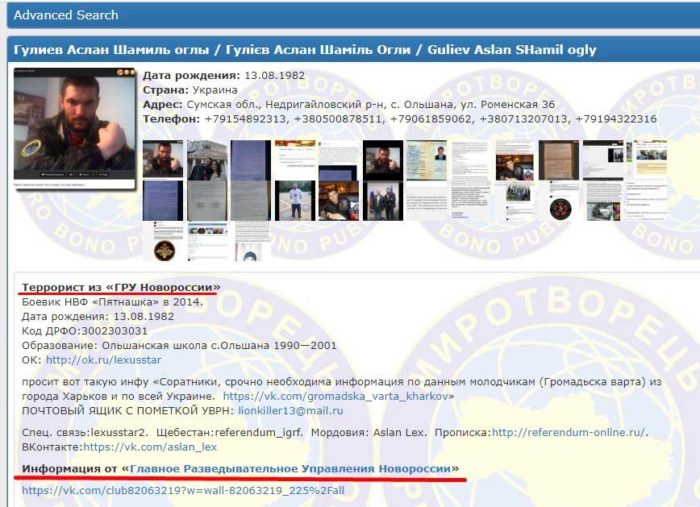Screen dimensions: 700x507
Task: Open the referendum-online.ru link
Action: (568, 432)
